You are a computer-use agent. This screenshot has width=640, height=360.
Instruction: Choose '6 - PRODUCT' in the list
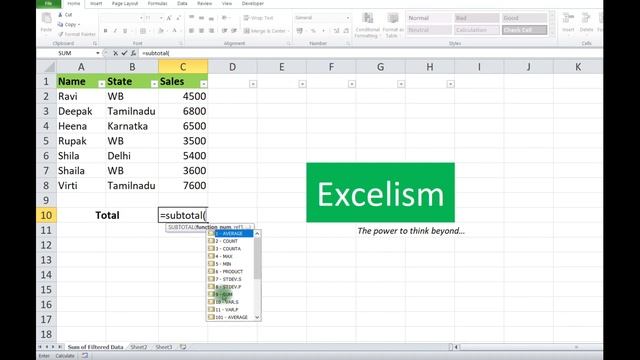[231, 271]
